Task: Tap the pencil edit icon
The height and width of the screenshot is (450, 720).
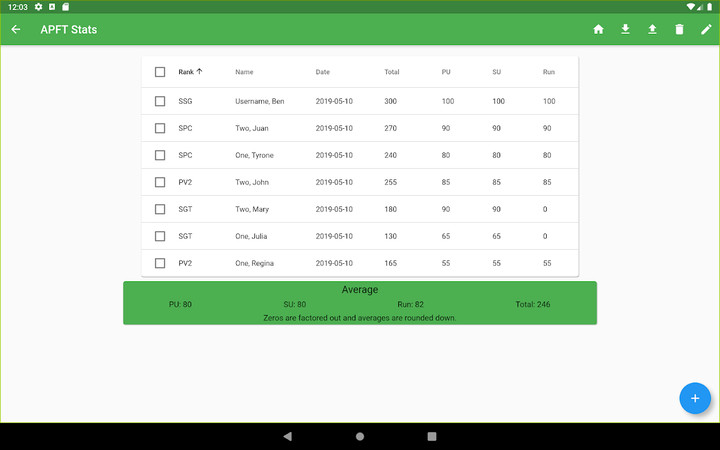Action: click(x=706, y=29)
